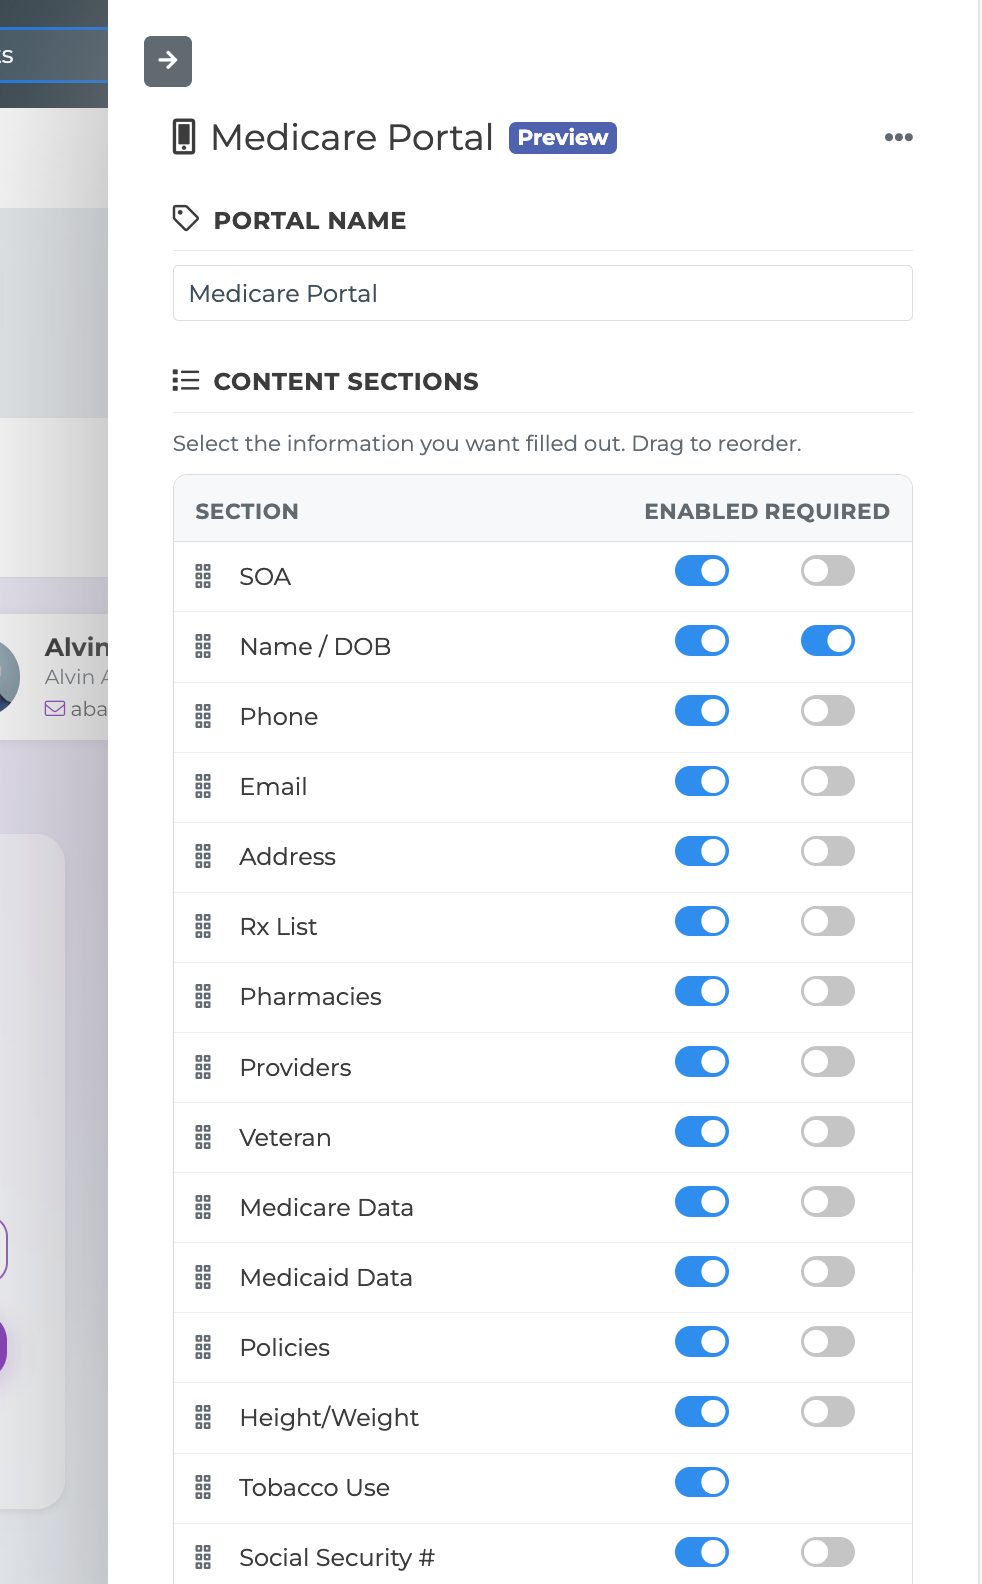
Task: Require the Medicare Data section
Action: tap(828, 1202)
